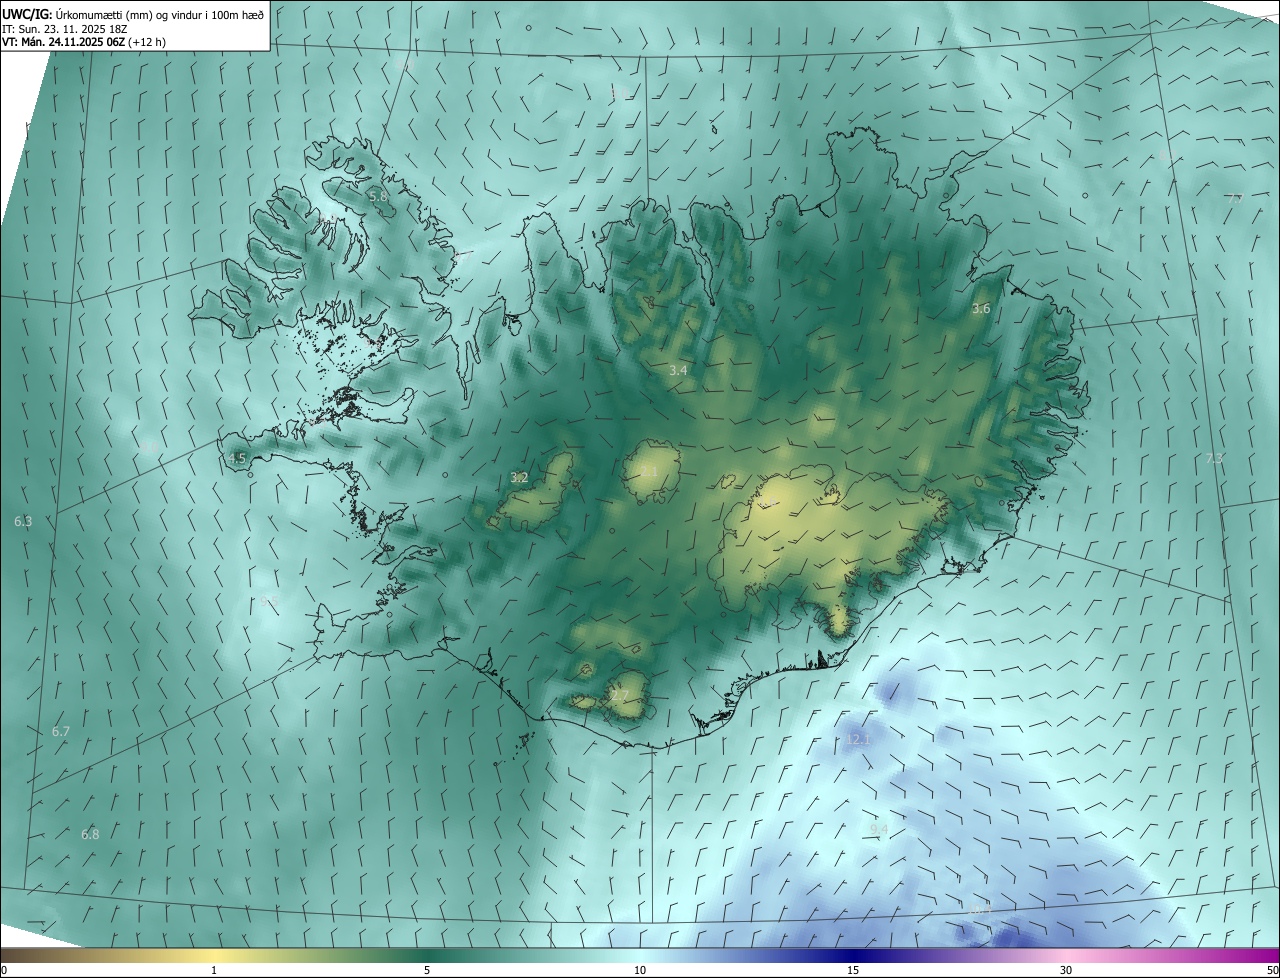The image size is (1280, 978).
Task: Click the 4.5 value on Snæfellsnes peninsula
Action: pyautogui.click(x=237, y=458)
